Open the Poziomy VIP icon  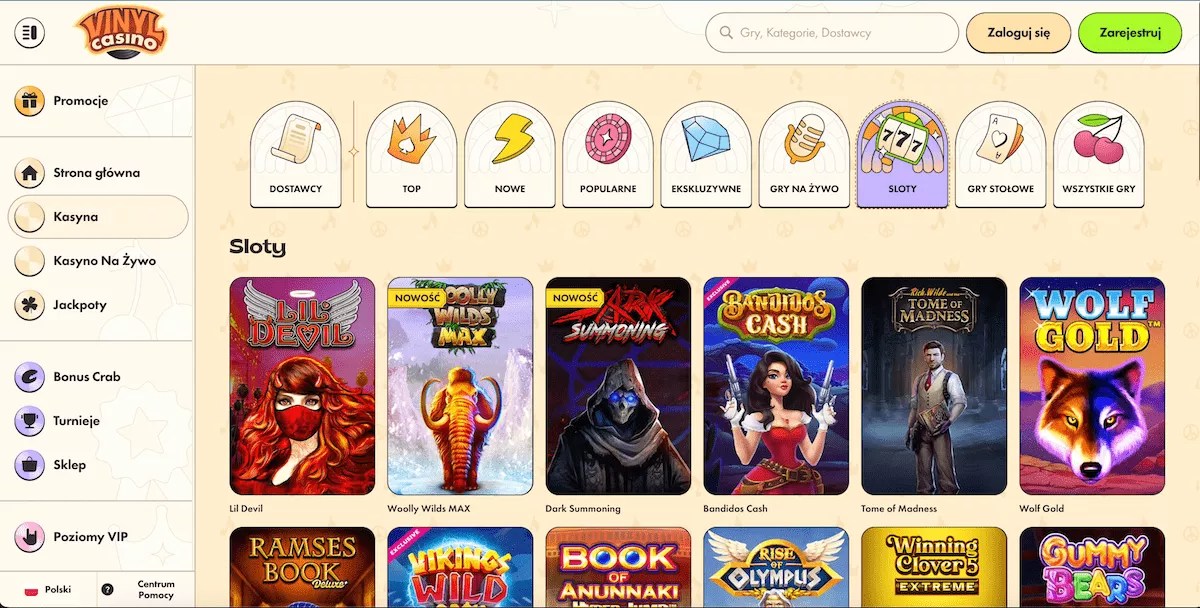click(30, 537)
